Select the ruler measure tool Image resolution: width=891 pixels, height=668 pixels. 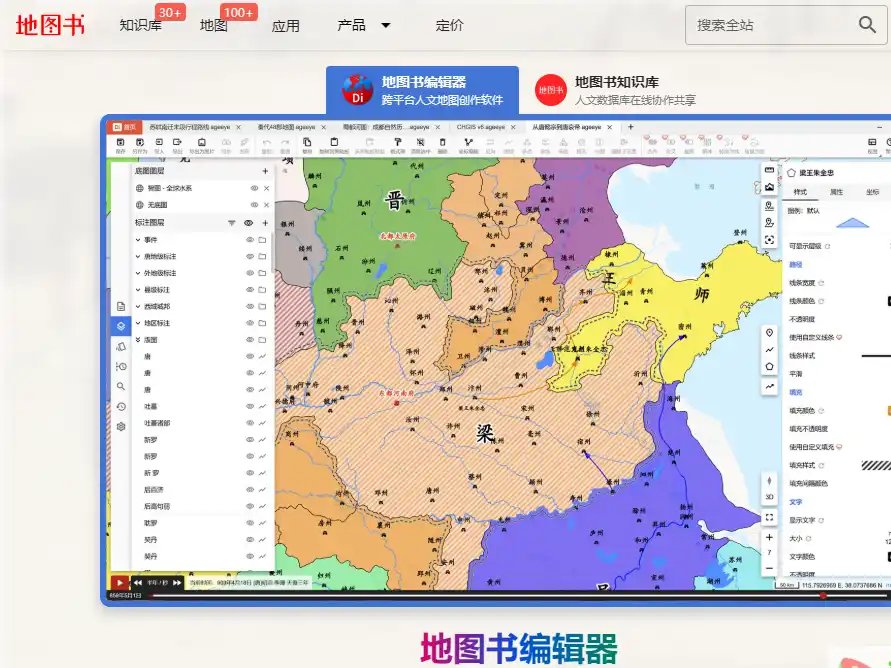tap(769, 170)
